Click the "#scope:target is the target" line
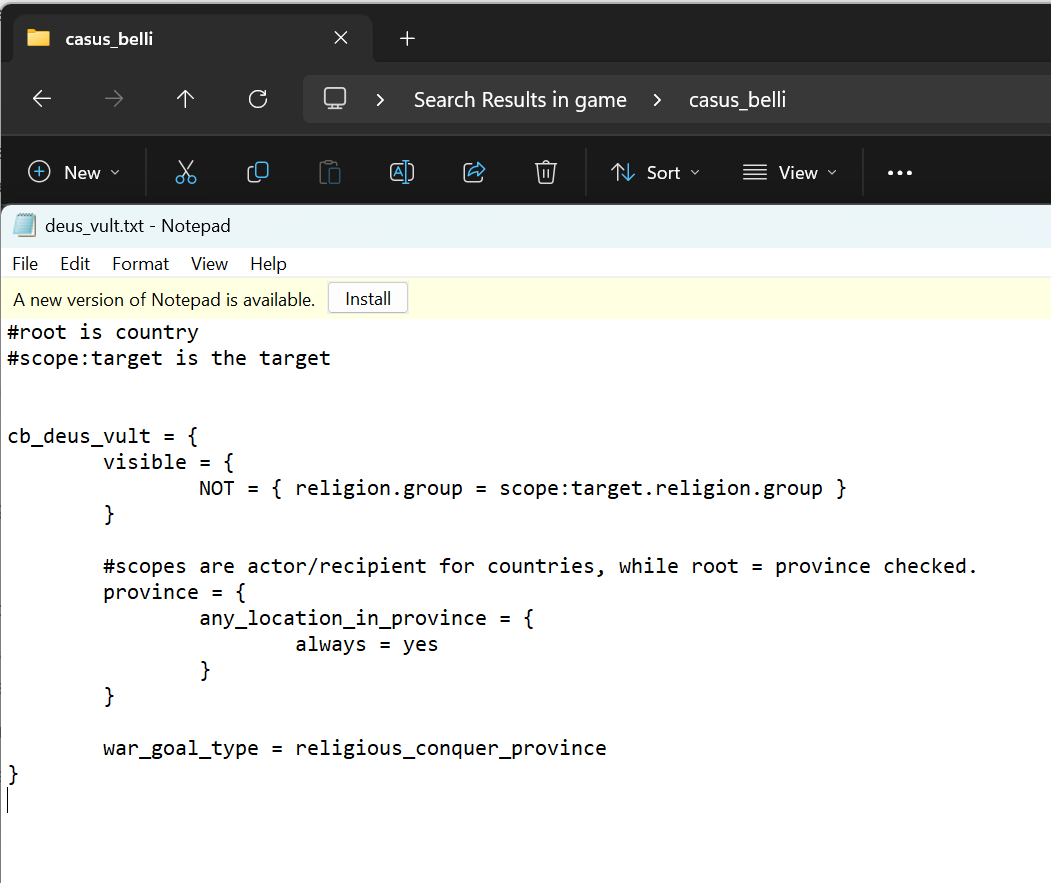 pos(169,359)
